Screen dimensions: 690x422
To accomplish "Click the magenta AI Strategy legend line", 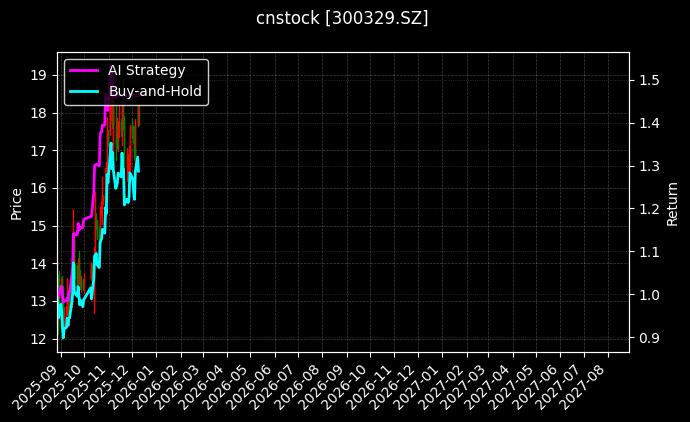I will 84,70.
